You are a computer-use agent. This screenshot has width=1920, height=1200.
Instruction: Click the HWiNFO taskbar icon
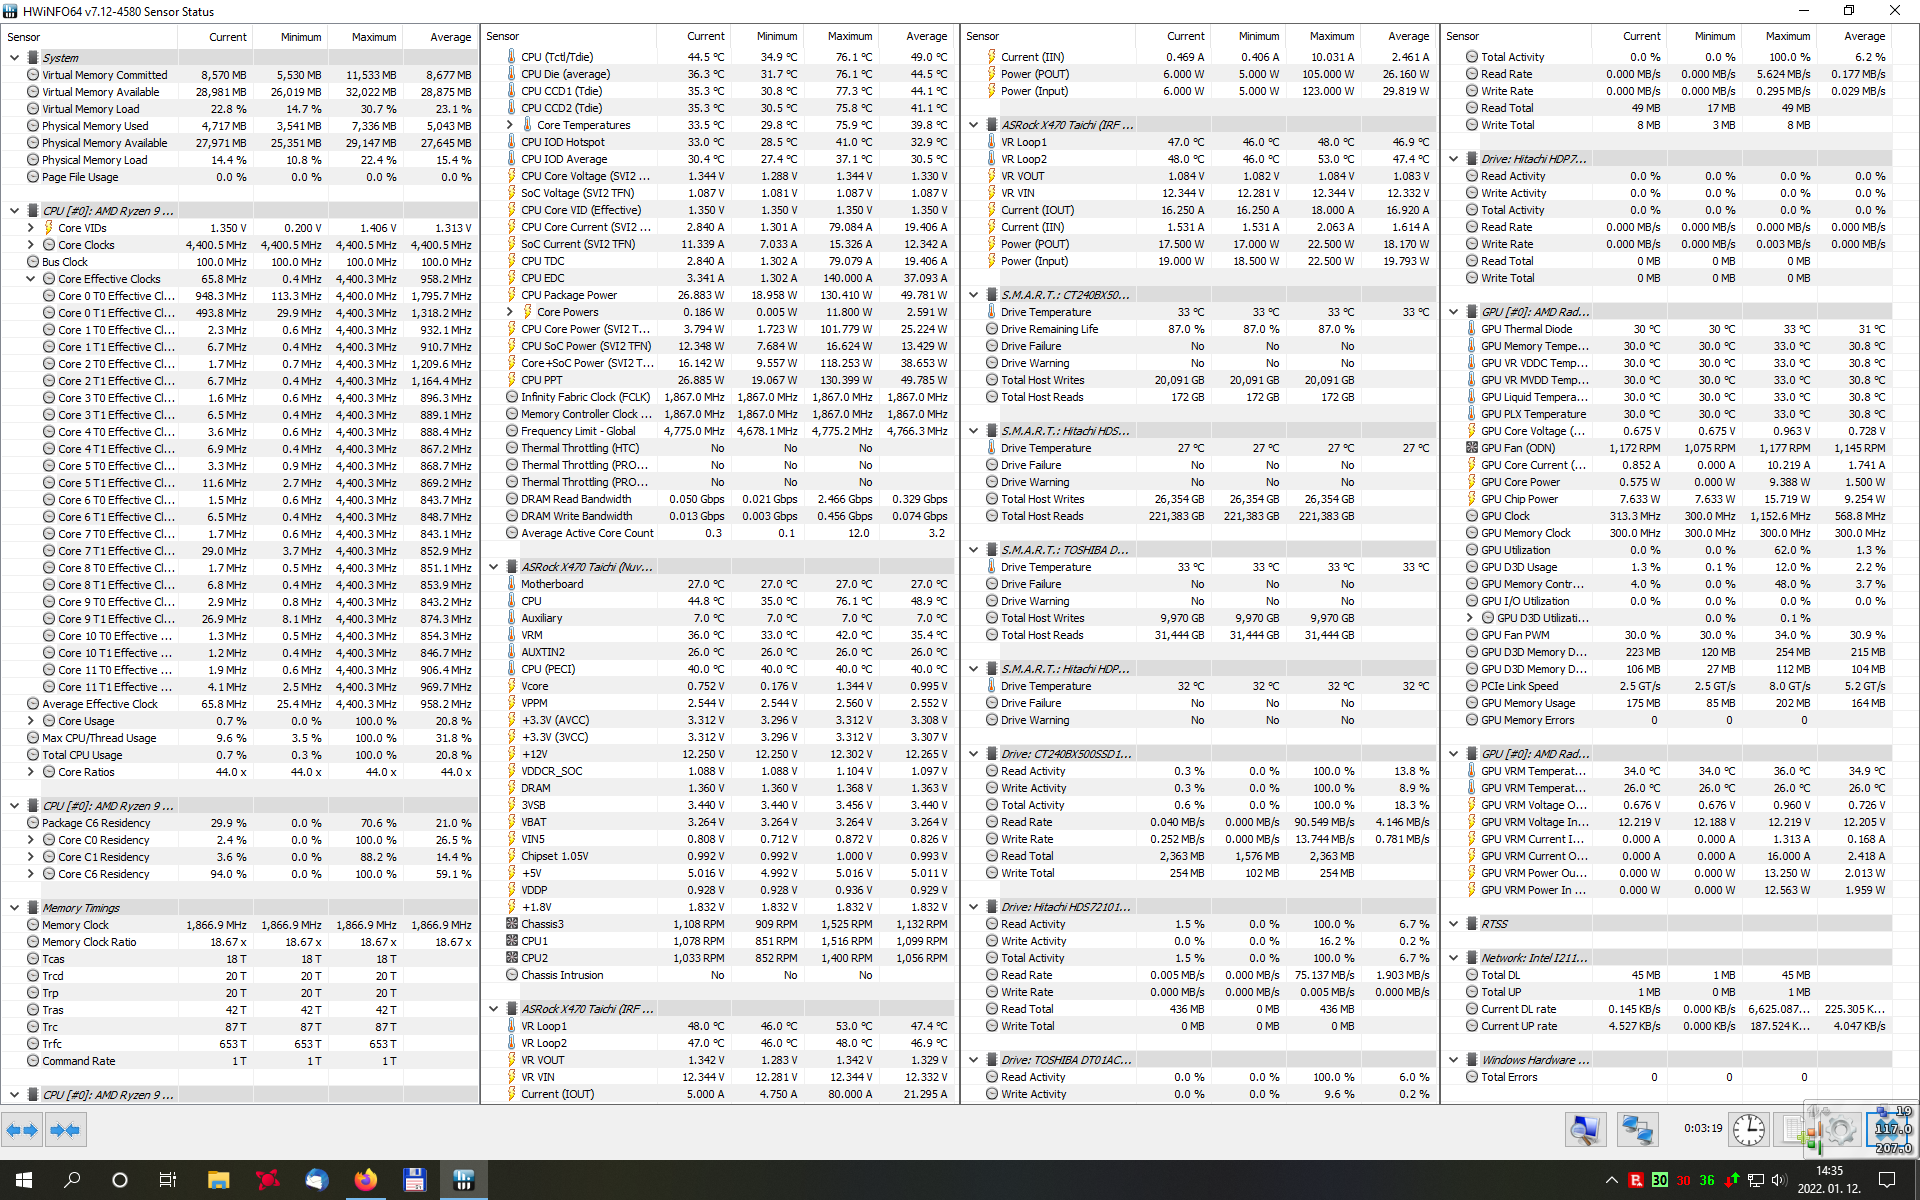(x=463, y=1180)
